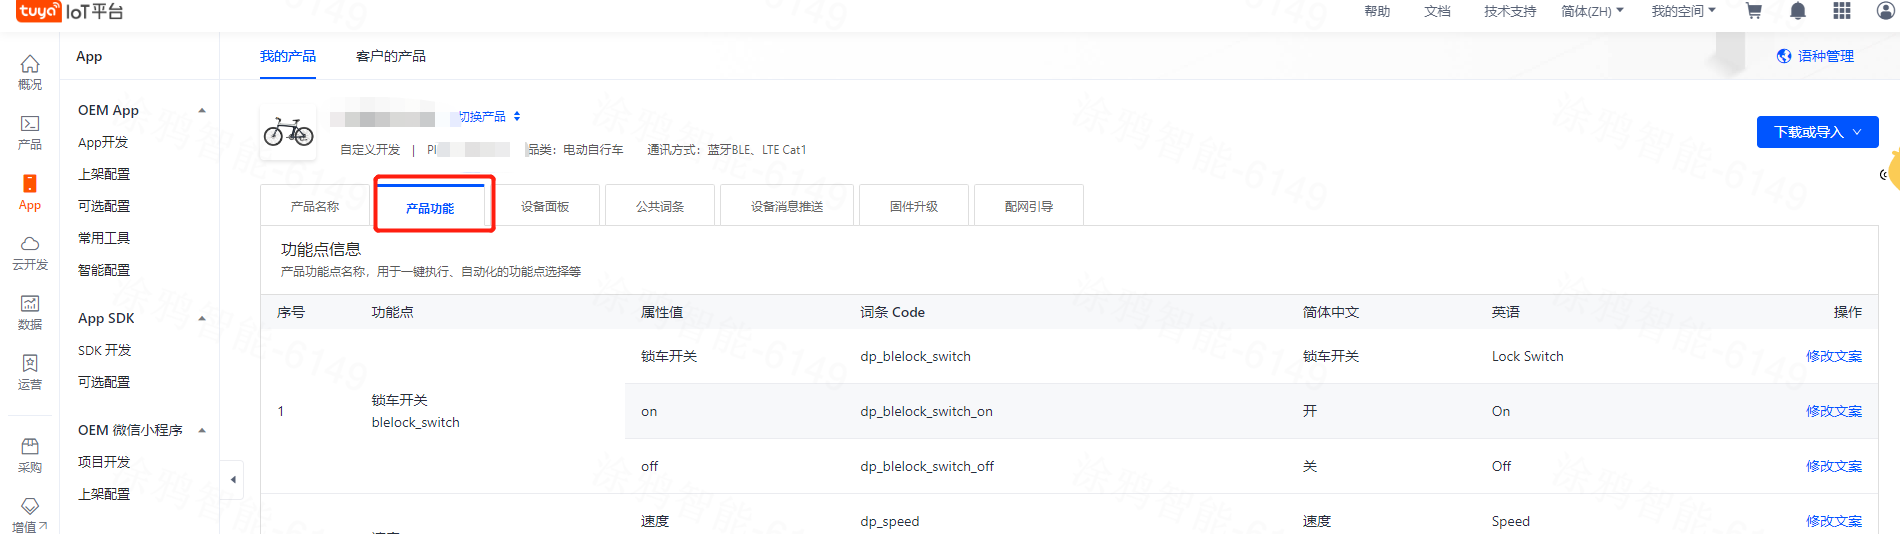Click the Speed English cell
1900x534 pixels.
click(1510, 521)
